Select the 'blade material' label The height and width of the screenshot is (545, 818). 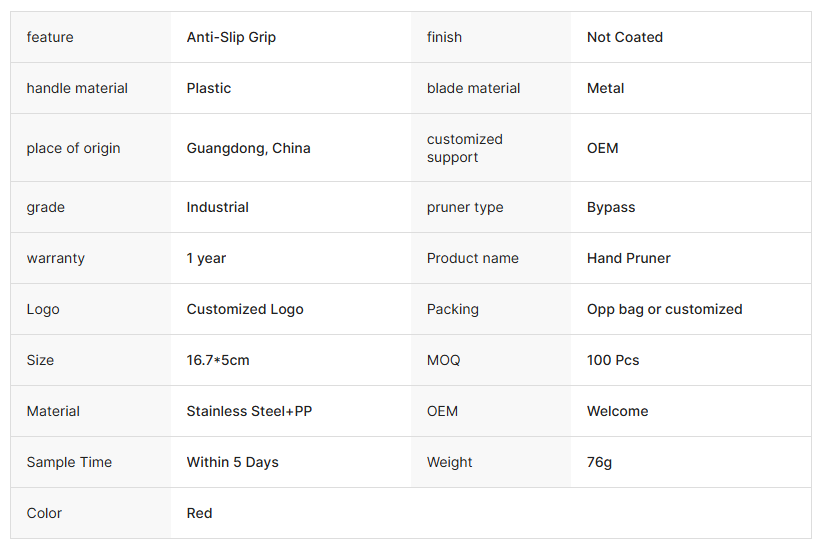473,88
